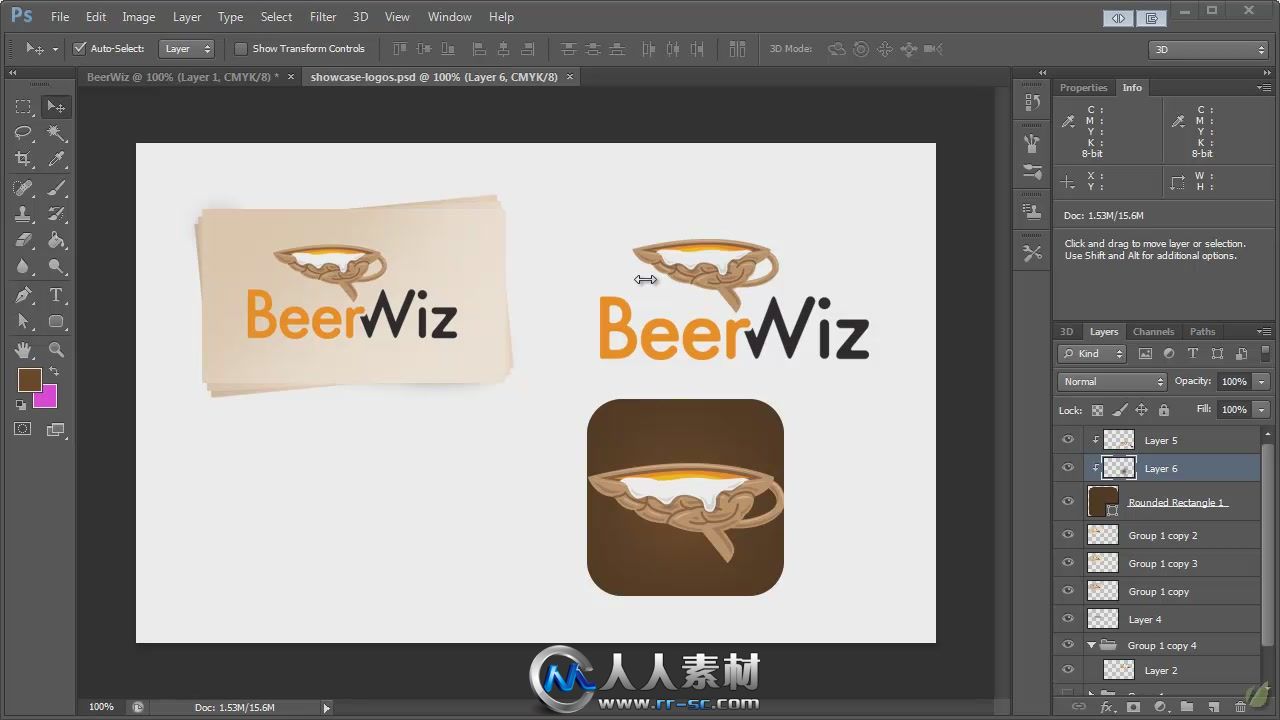Select the Horizontal Type tool
Image resolution: width=1280 pixels, height=720 pixels.
[x=56, y=295]
